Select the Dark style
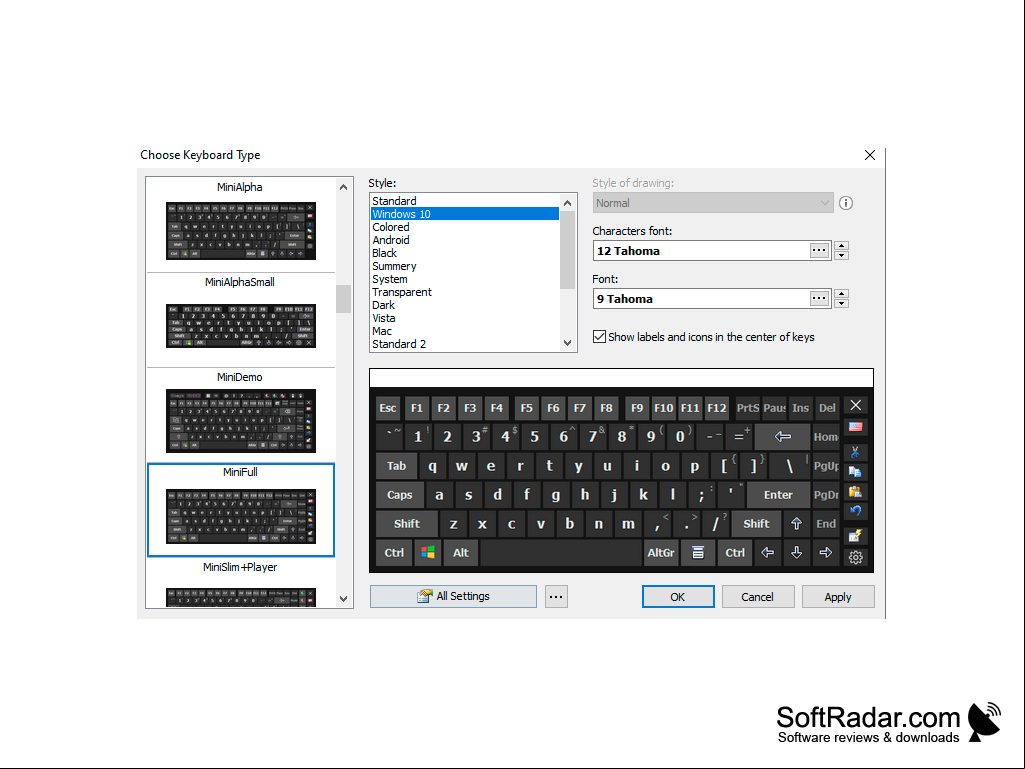Viewport: 1025px width, 769px height. click(465, 305)
